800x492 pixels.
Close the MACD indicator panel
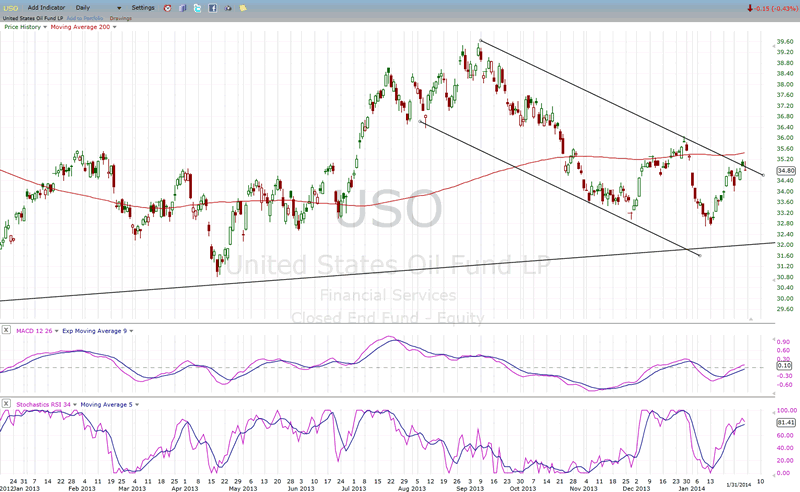click(6, 330)
